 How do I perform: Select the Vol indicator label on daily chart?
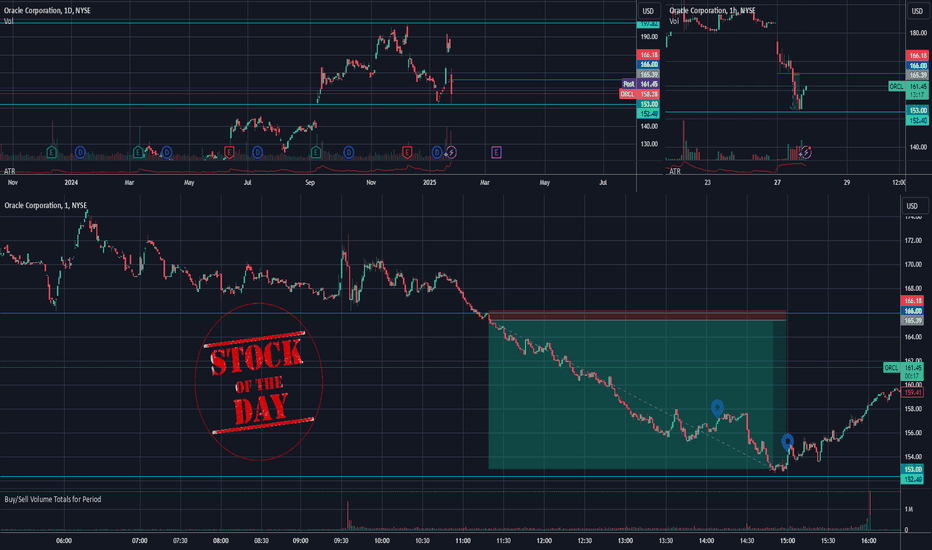click(8, 21)
